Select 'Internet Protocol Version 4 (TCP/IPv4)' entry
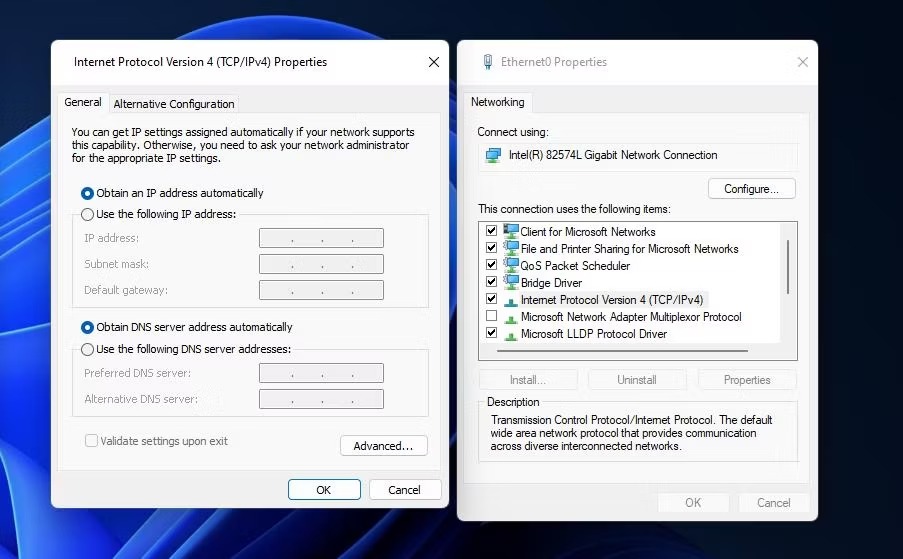This screenshot has width=903, height=559. click(612, 300)
